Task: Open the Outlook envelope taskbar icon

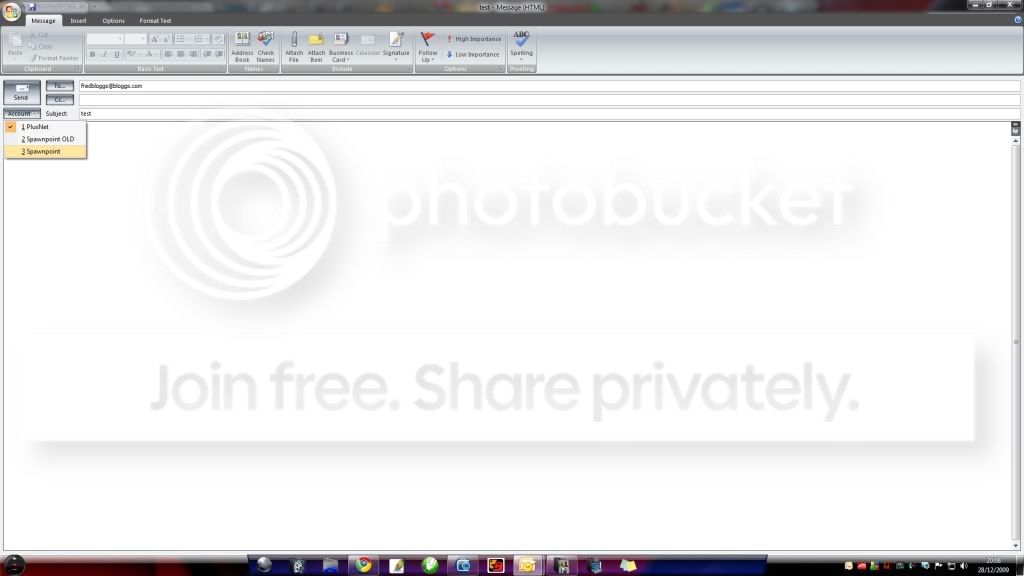Action: click(528, 565)
